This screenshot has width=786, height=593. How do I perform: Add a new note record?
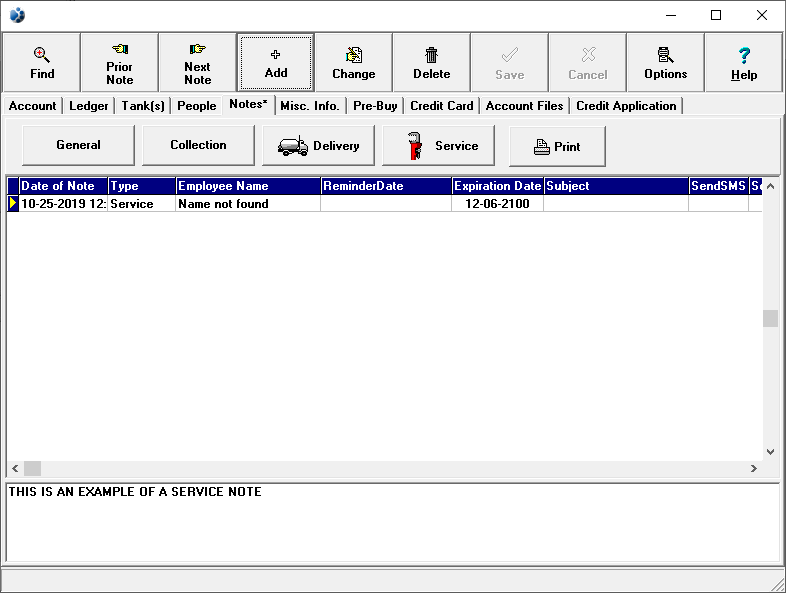point(275,63)
